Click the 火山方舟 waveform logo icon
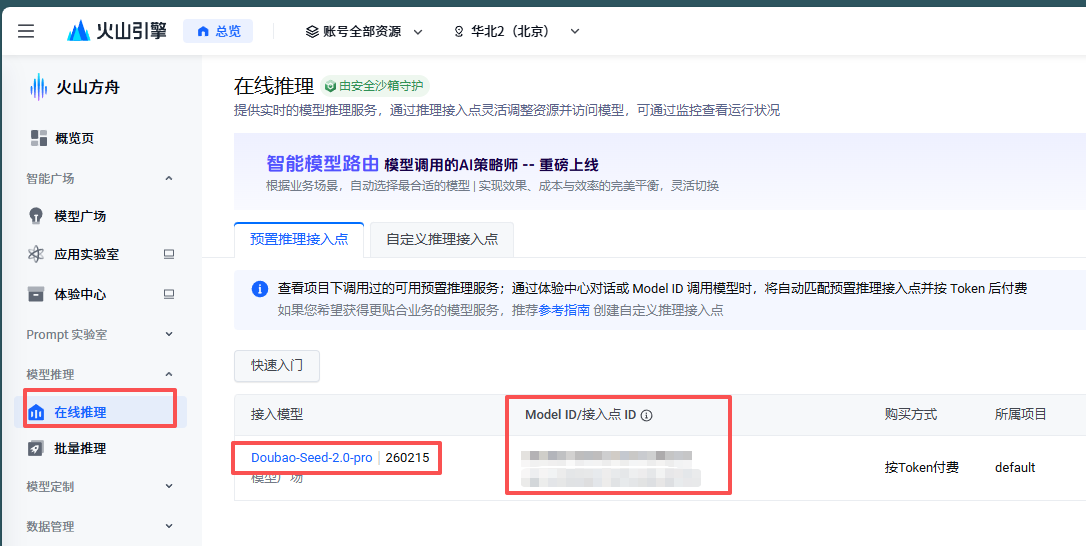This screenshot has width=1086, height=546. pyautogui.click(x=39, y=87)
